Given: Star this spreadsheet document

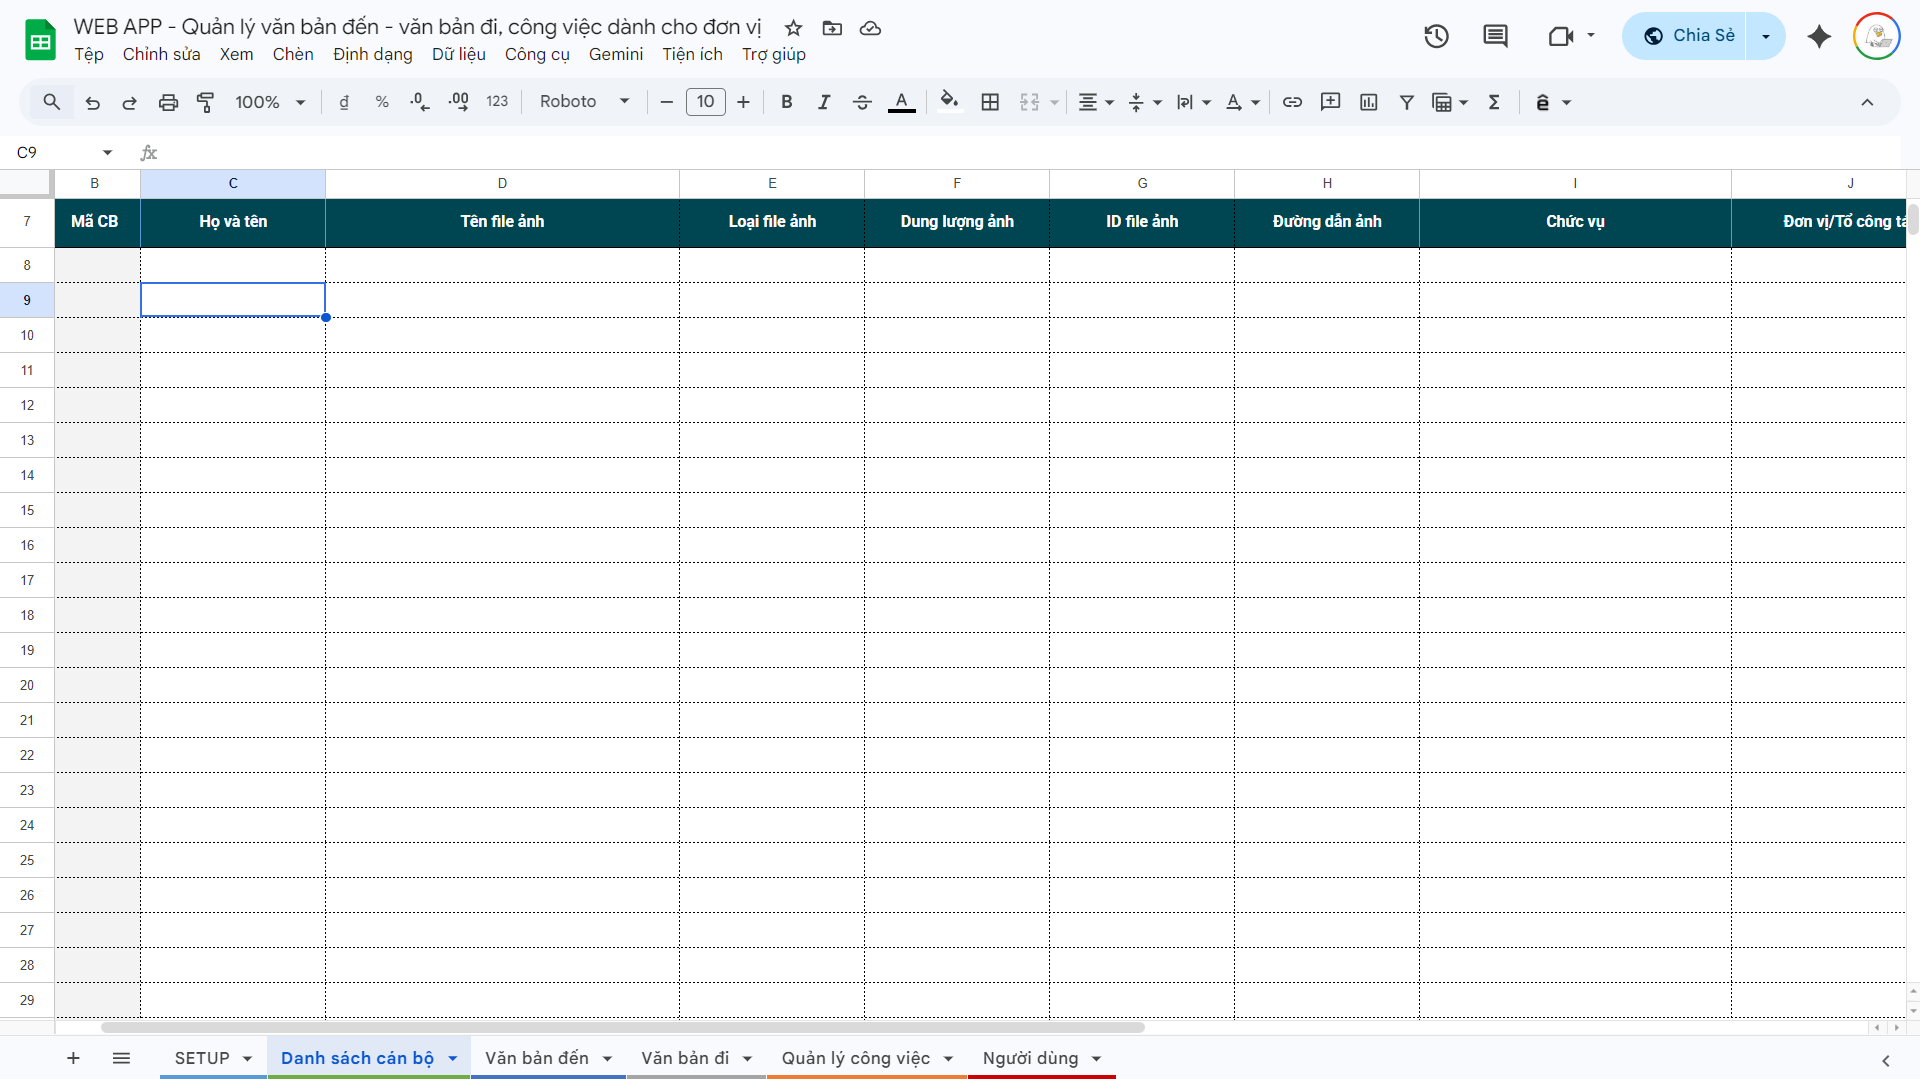Looking at the screenshot, I should pos(793,28).
